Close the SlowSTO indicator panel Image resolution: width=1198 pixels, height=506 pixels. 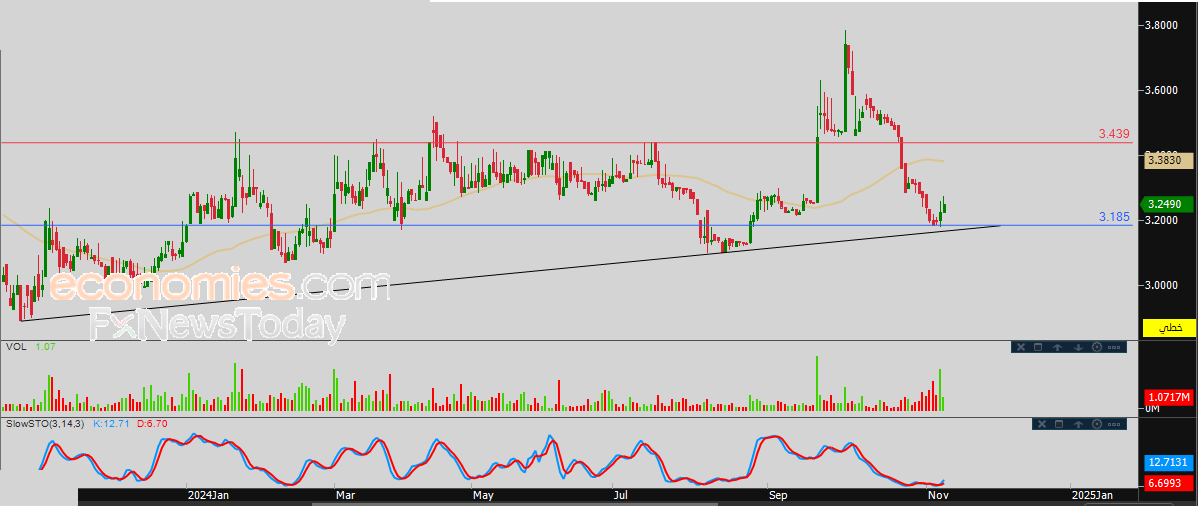(1042, 424)
